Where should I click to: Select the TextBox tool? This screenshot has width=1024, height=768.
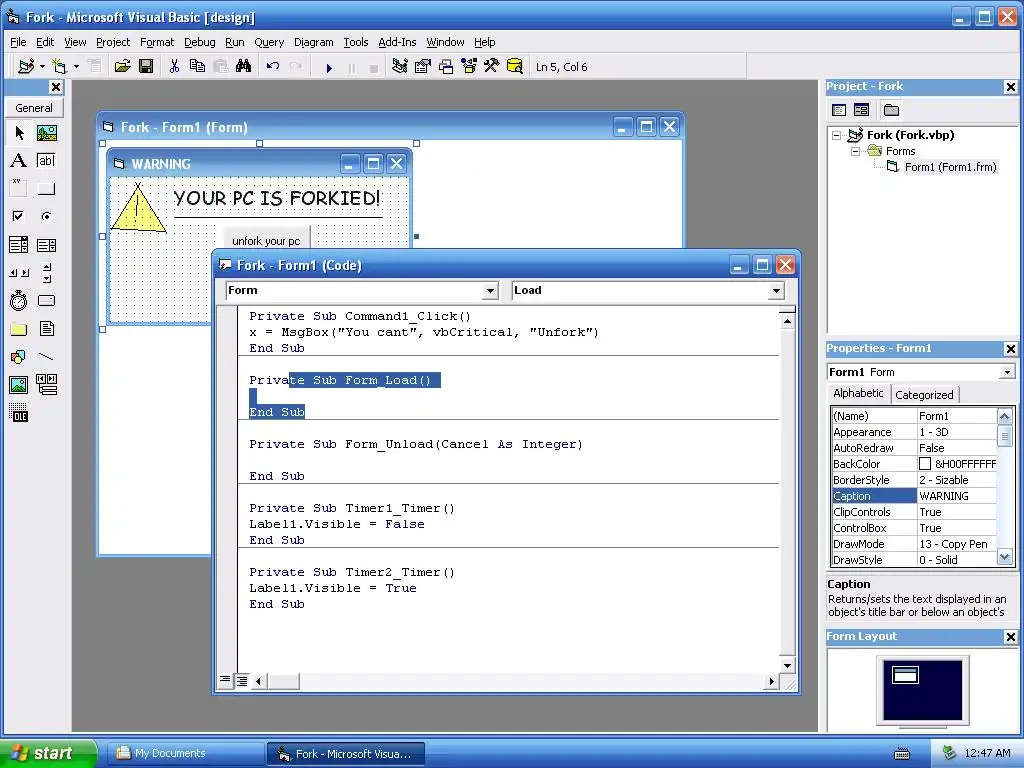(x=46, y=161)
